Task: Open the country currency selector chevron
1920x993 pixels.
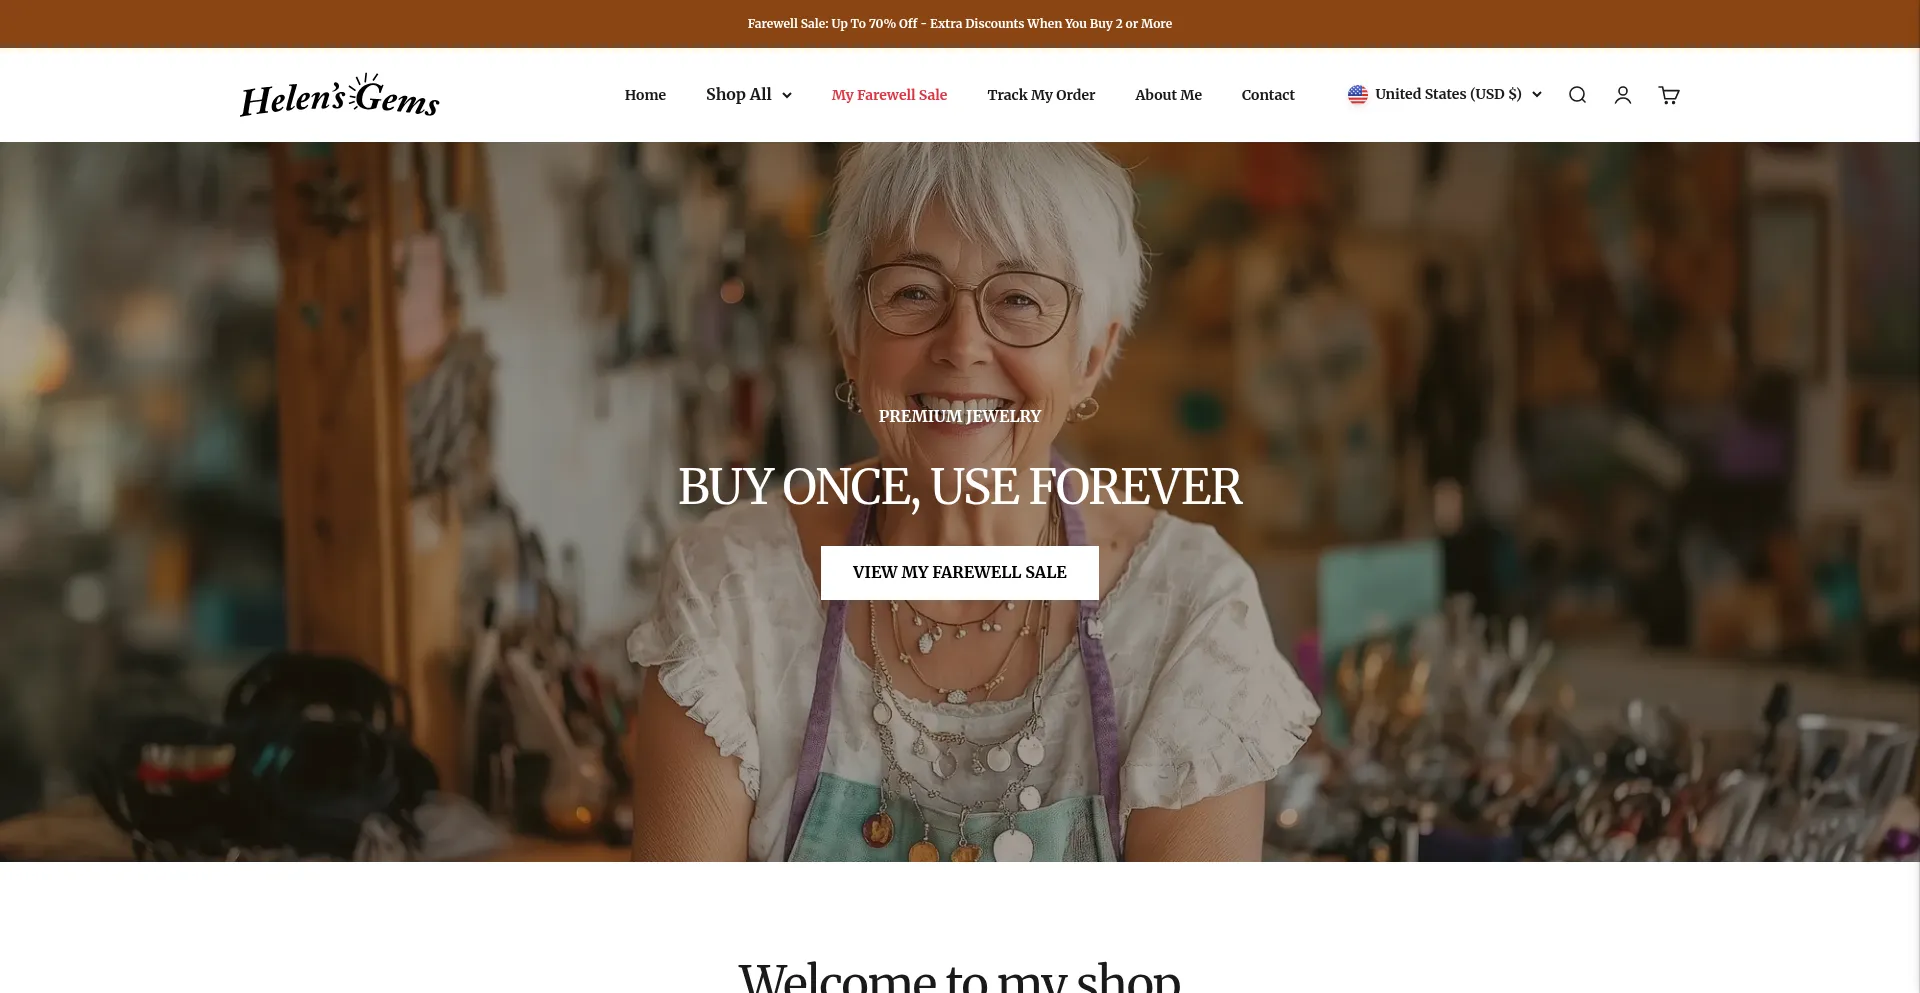Action: click(x=1537, y=94)
